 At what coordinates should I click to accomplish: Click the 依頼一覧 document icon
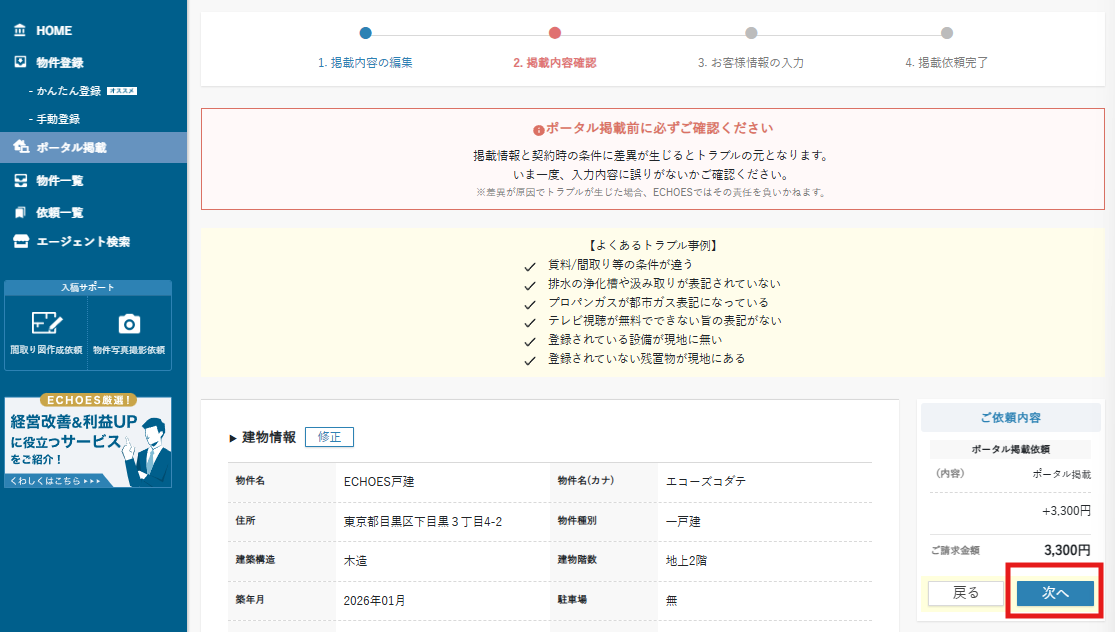(x=20, y=212)
